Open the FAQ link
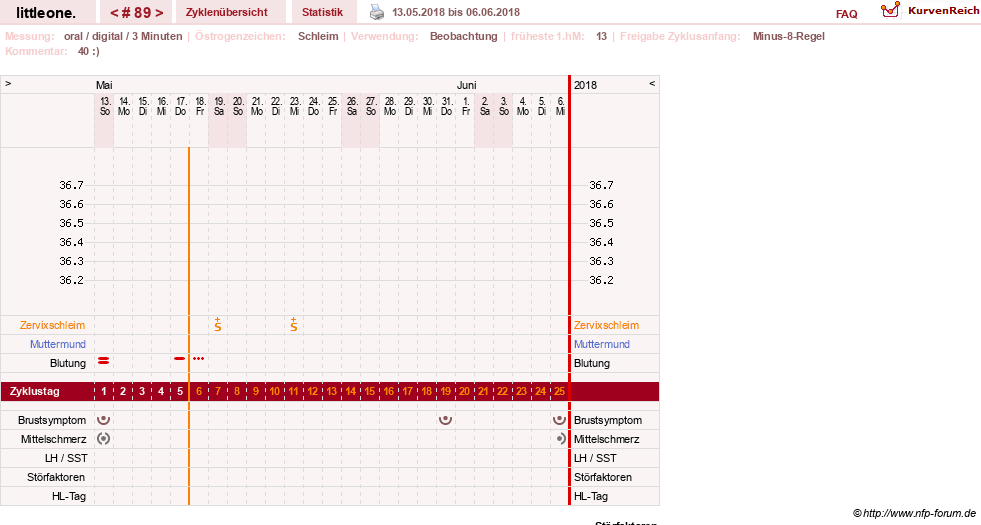Screen dimensions: 981x525 point(846,14)
